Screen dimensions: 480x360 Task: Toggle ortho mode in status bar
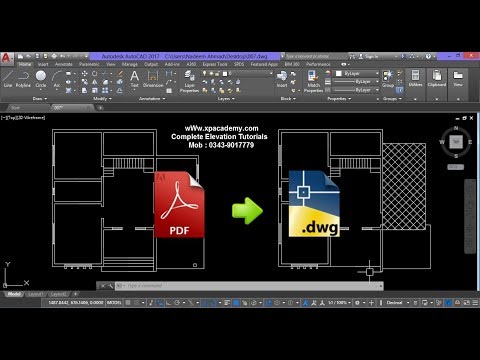pos(169,303)
